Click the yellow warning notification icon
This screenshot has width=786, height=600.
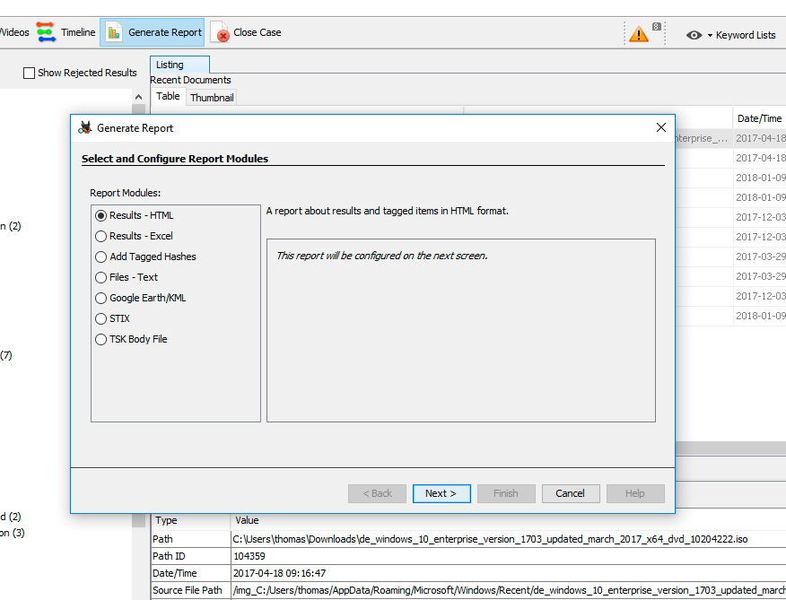pos(639,33)
